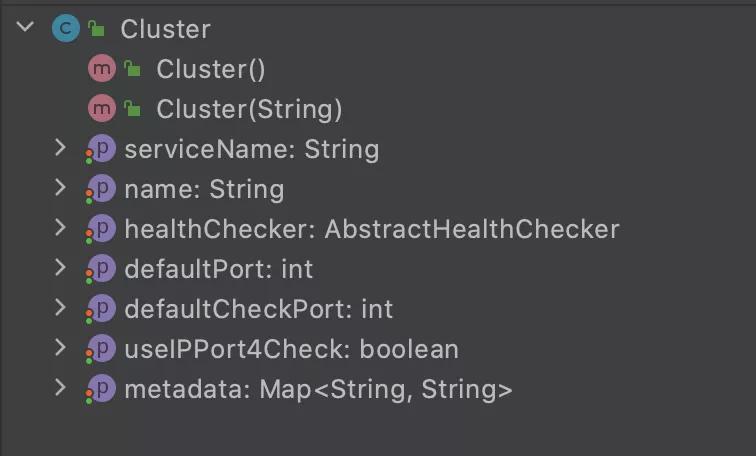Image resolution: width=756 pixels, height=456 pixels.
Task: Select the Cluster(String) constructor entry
Action: pyautogui.click(x=249, y=109)
